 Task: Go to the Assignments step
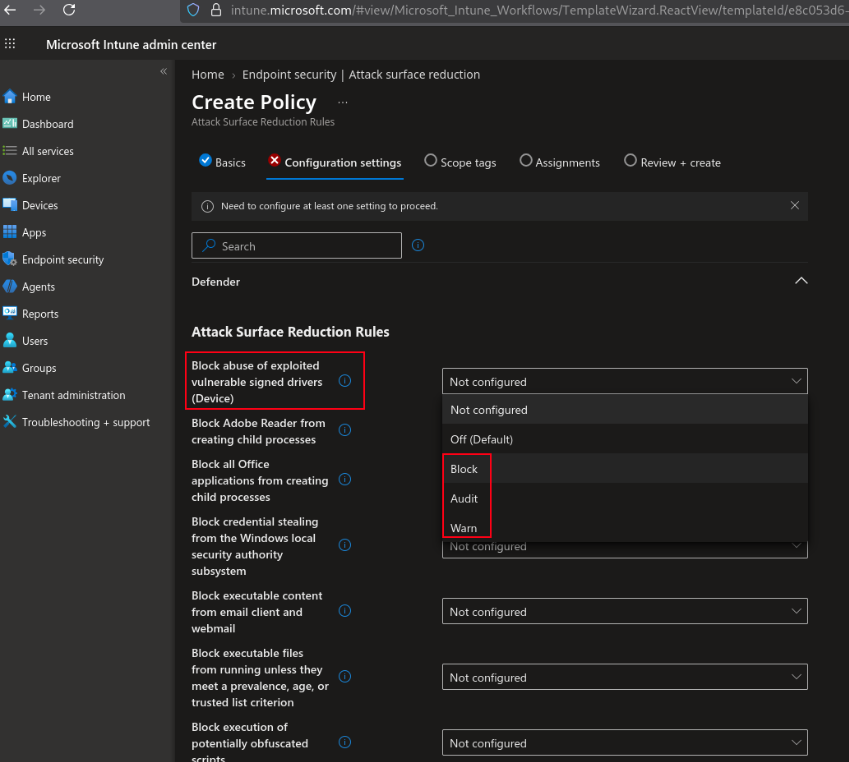point(559,162)
